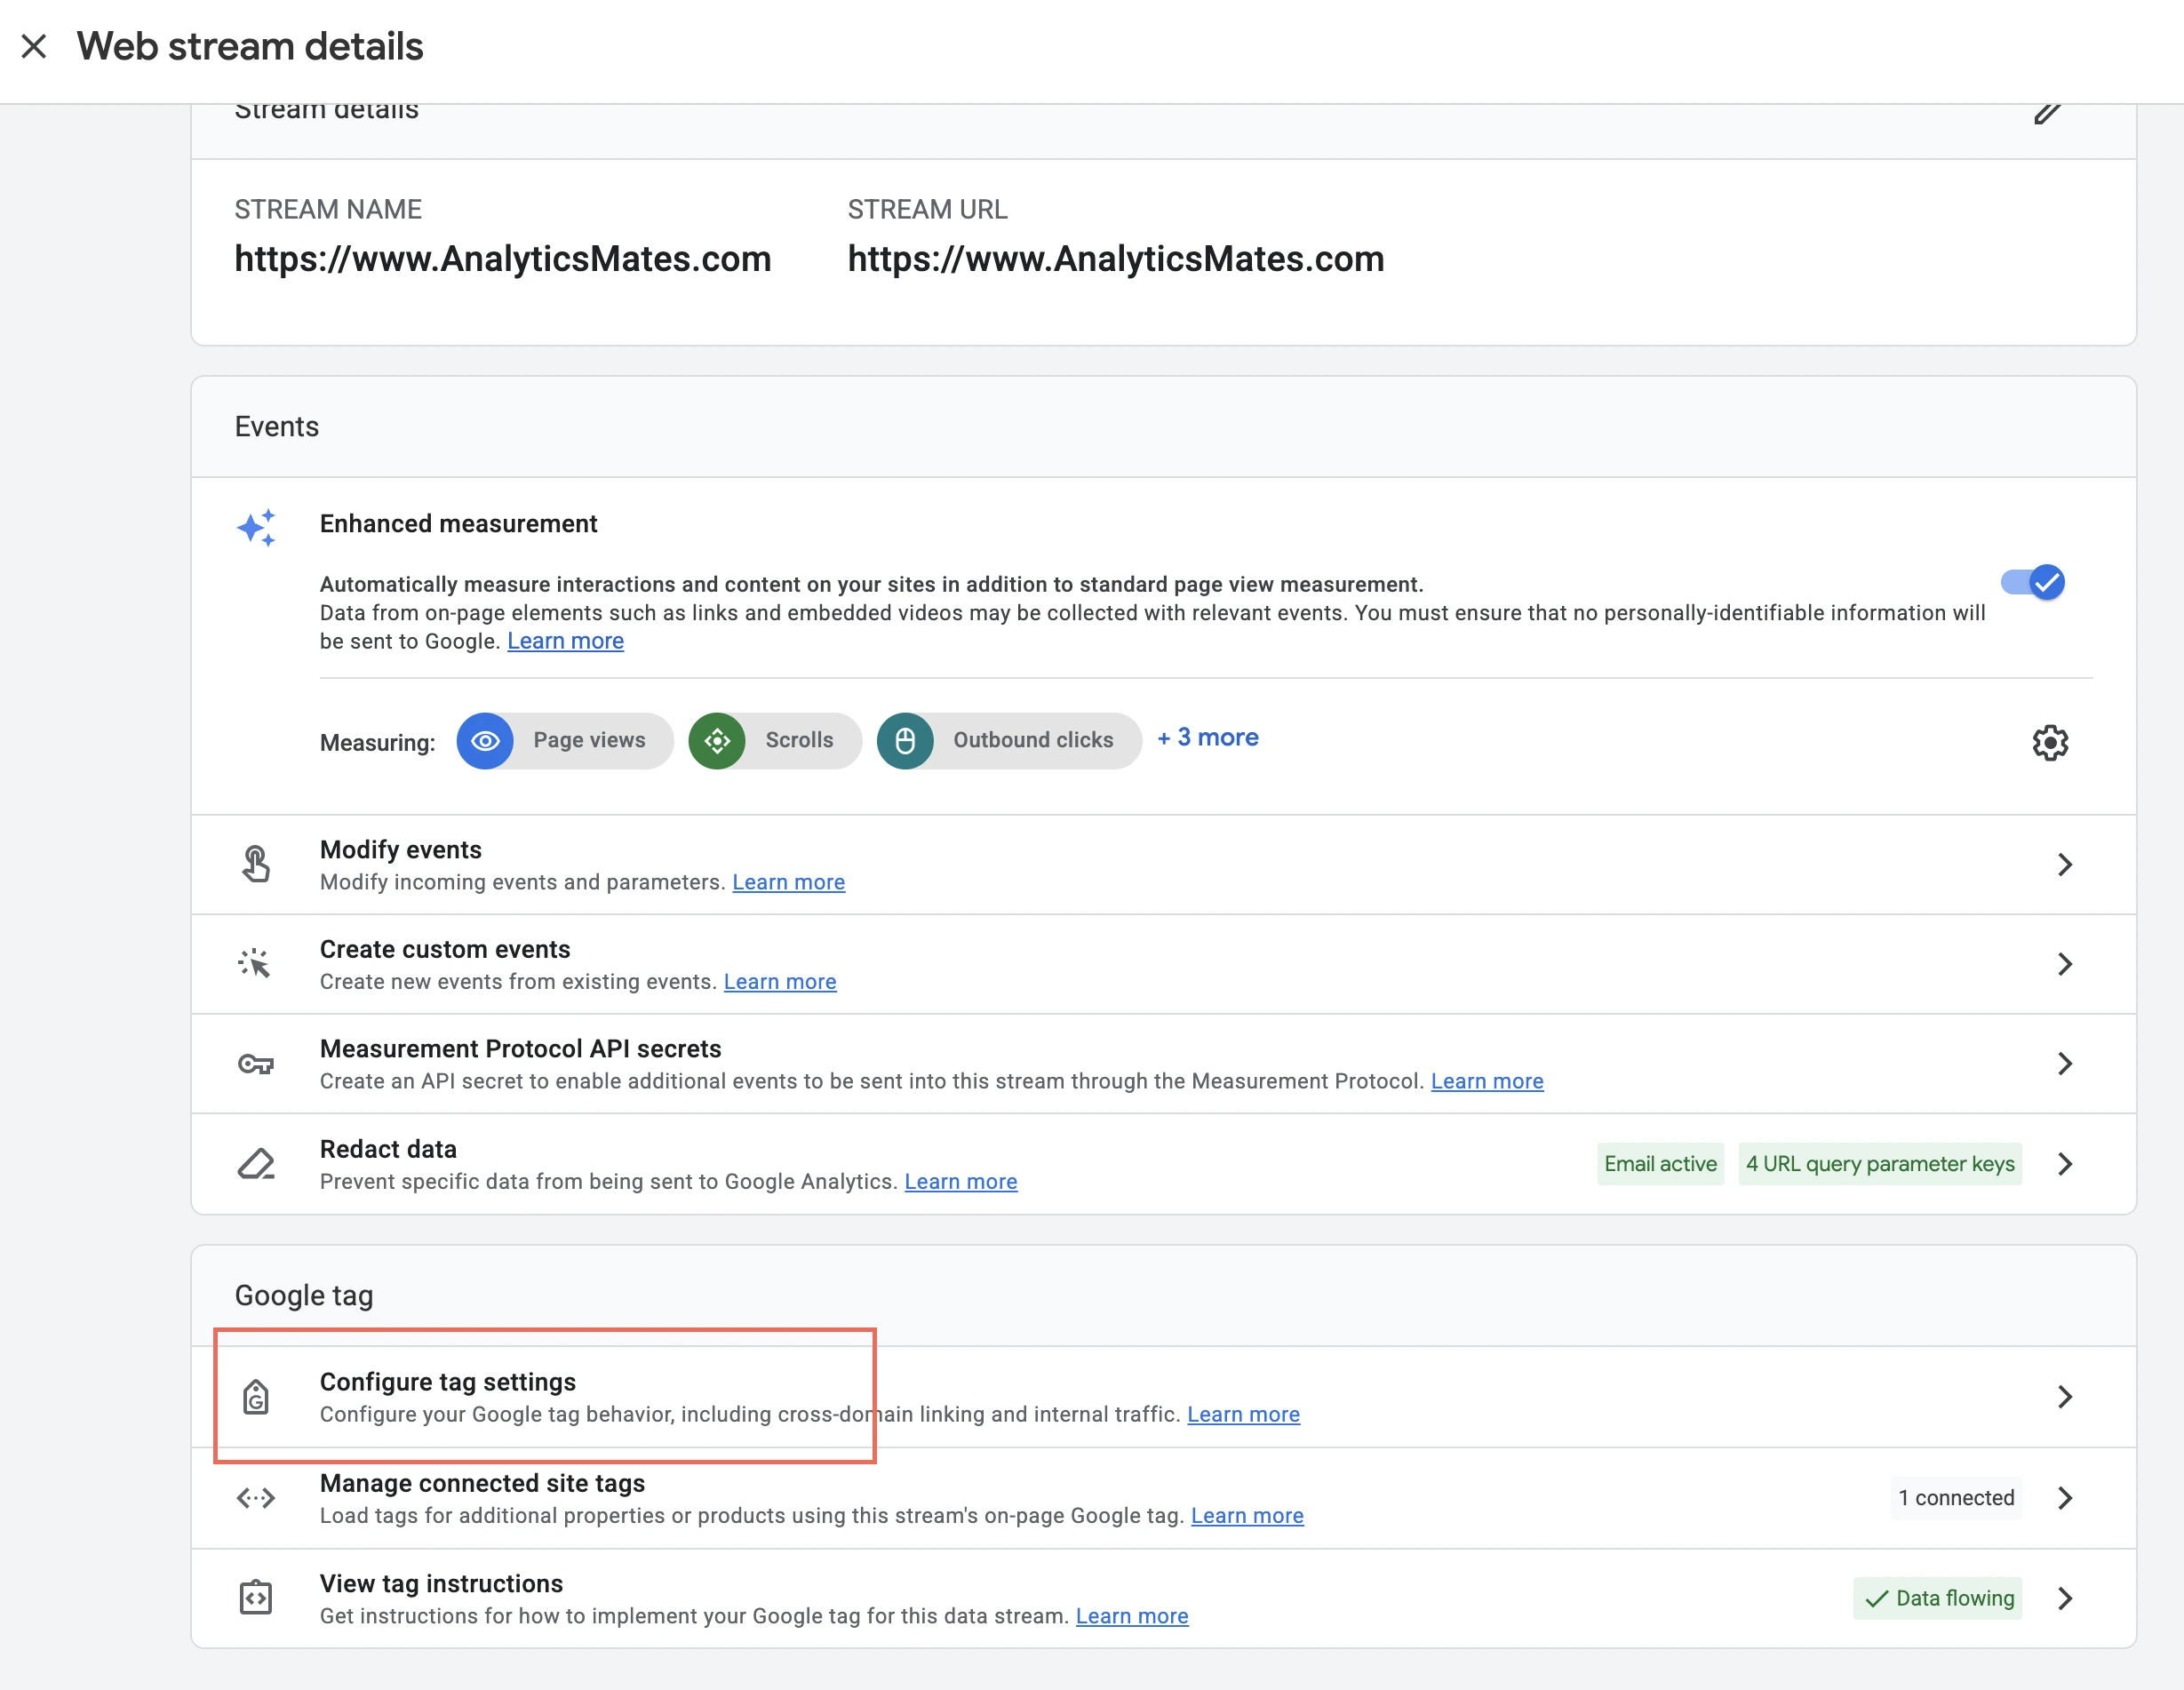Image resolution: width=2184 pixels, height=1690 pixels.
Task: Open Configure tag settings
Action: tap(1163, 1397)
